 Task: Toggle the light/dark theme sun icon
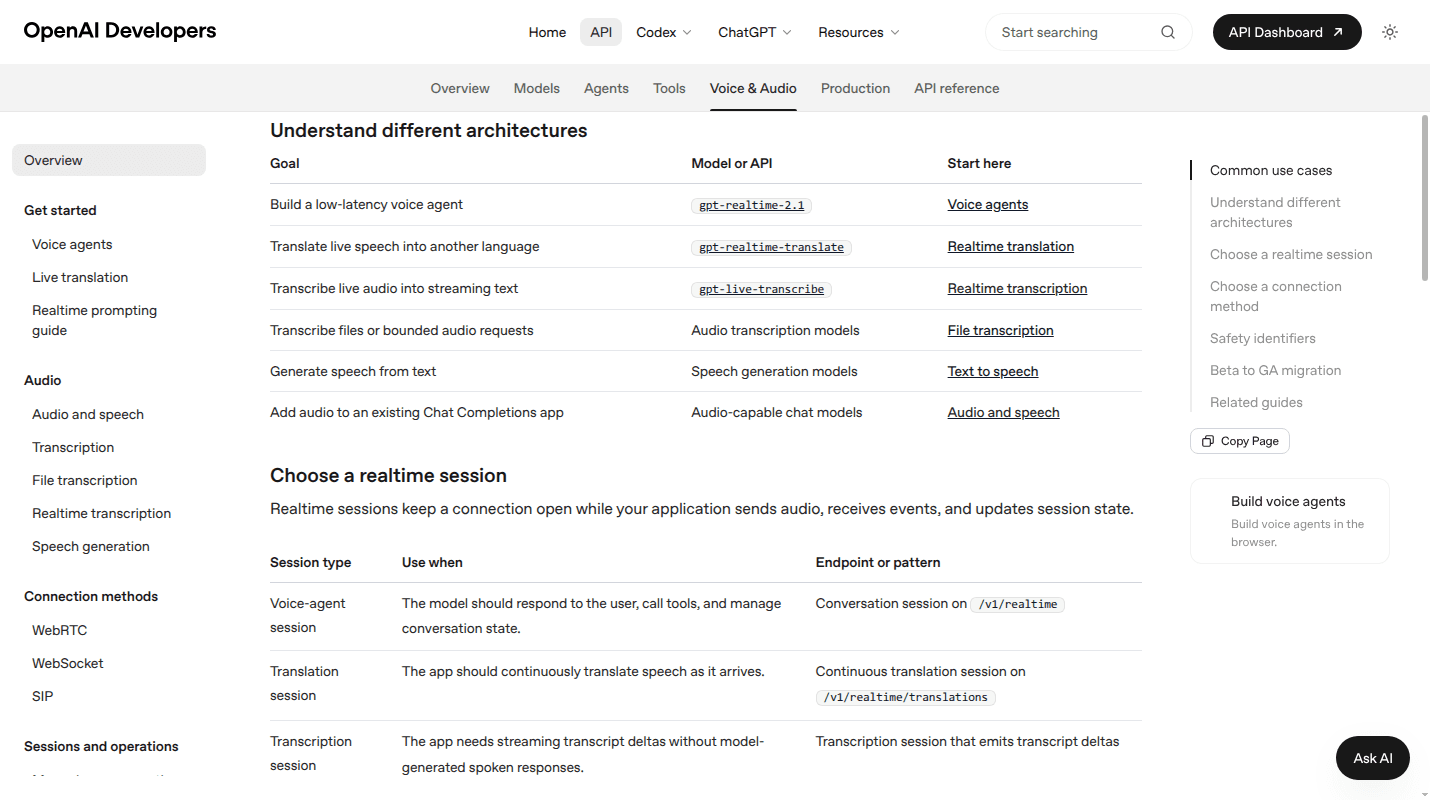click(1390, 32)
